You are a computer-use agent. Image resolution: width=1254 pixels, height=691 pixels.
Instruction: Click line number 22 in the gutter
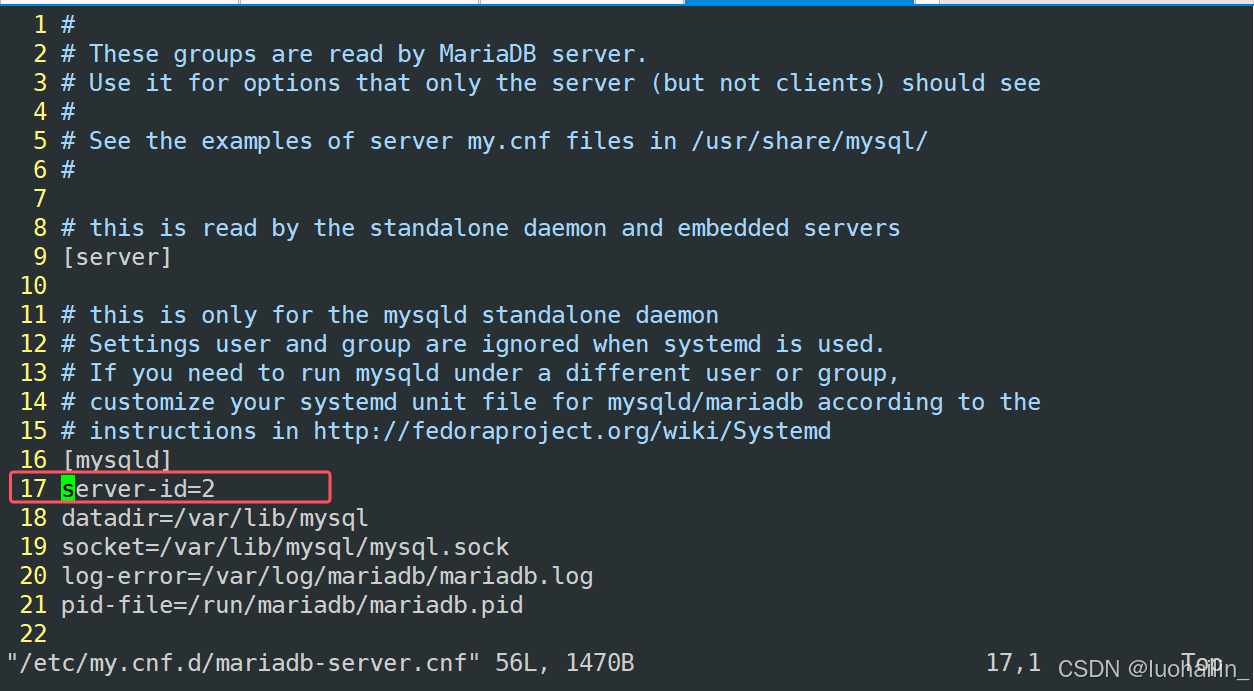(33, 634)
